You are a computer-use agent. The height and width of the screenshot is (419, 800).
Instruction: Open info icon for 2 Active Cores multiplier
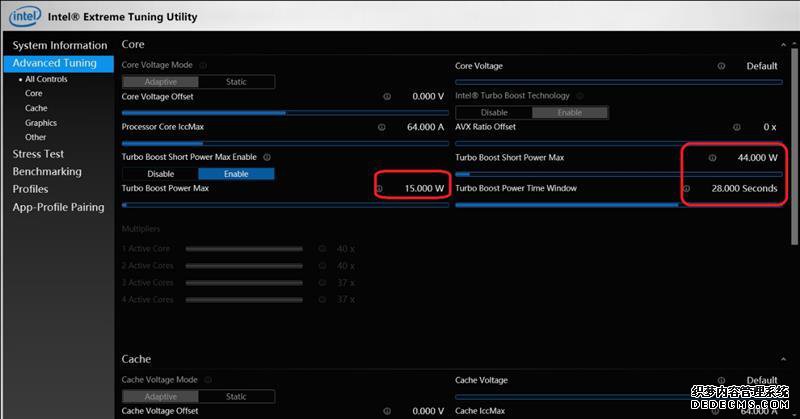pyautogui.click(x=322, y=266)
